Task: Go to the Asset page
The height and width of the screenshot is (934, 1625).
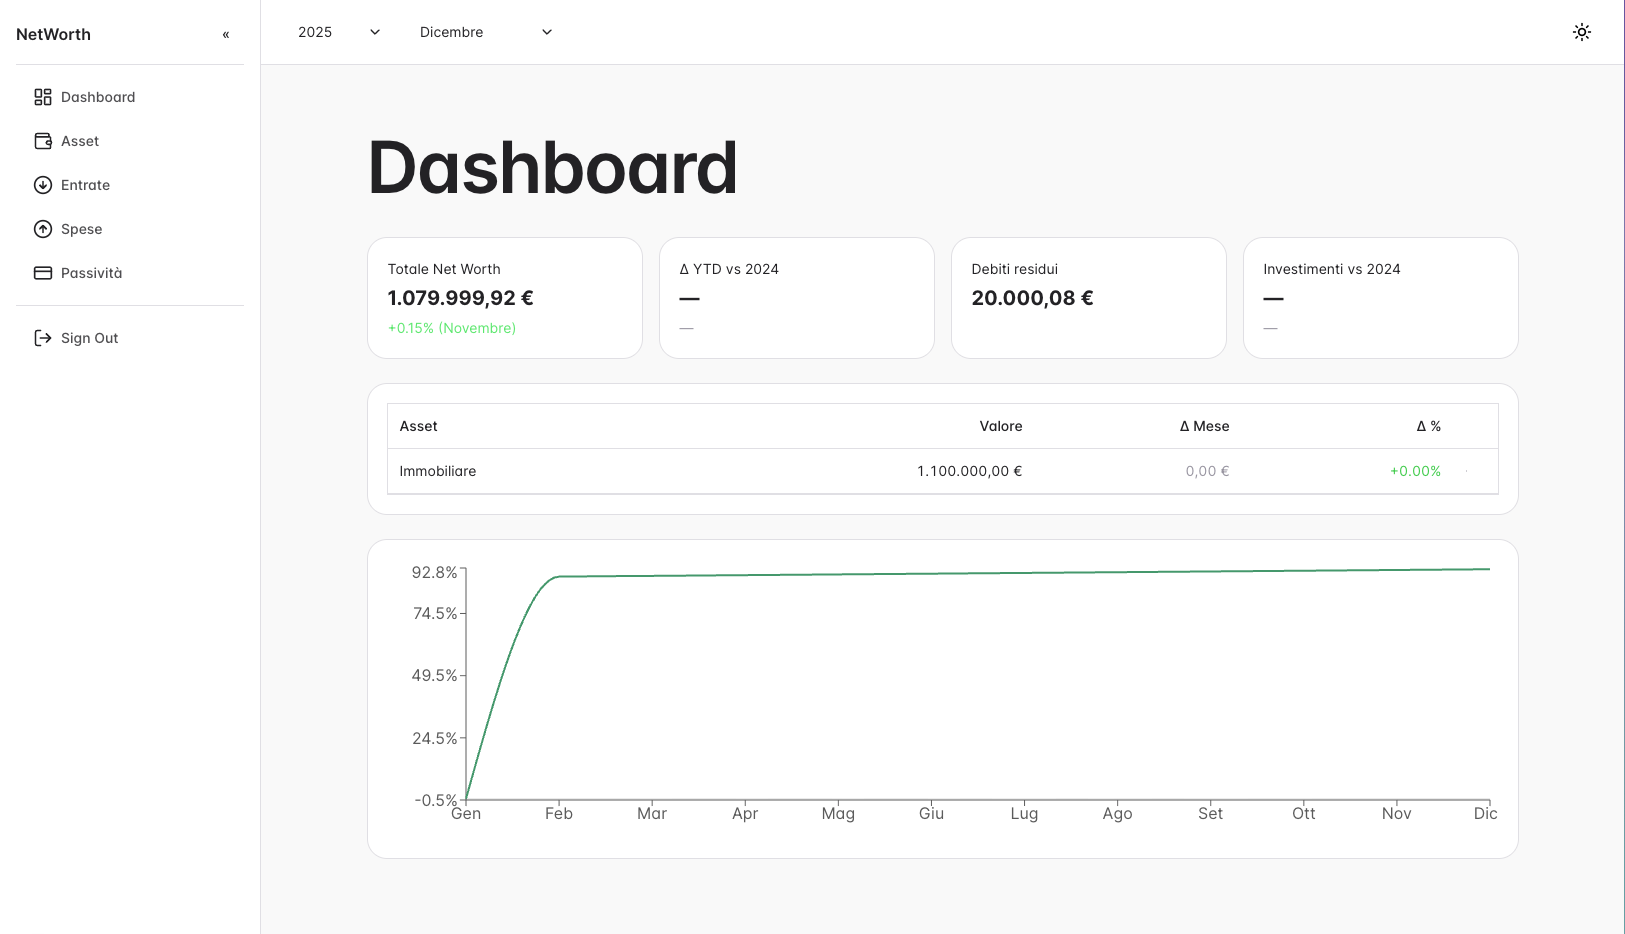Action: pos(80,141)
